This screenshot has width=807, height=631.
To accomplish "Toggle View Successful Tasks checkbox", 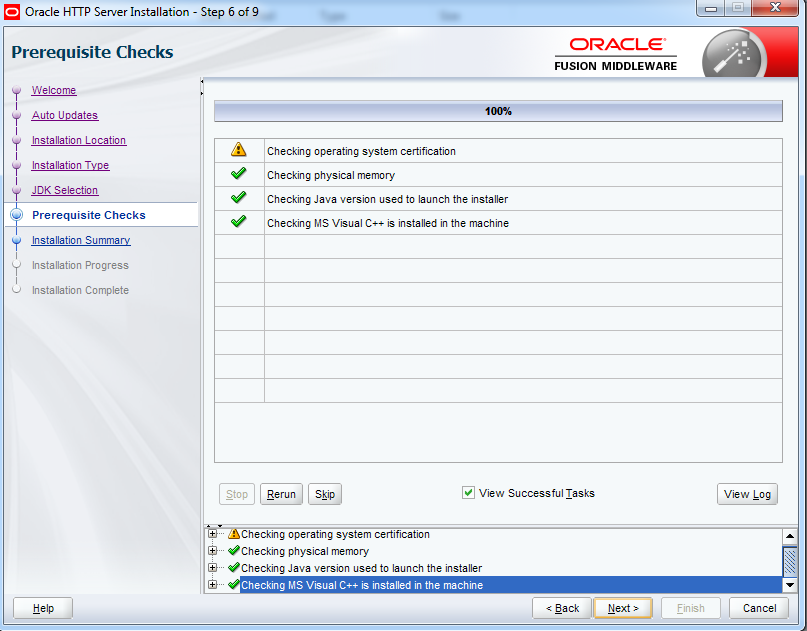I will 468,493.
